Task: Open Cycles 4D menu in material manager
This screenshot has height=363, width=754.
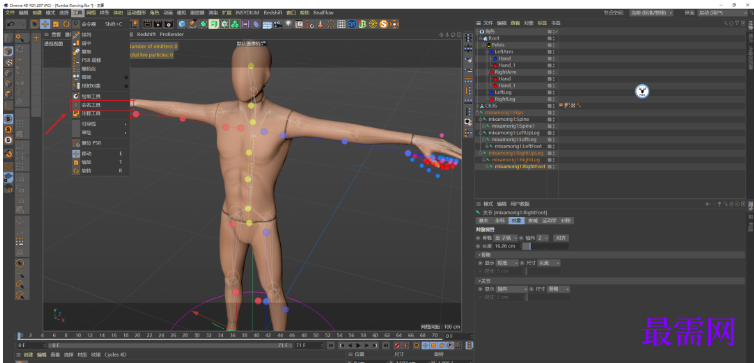Action: coord(115,355)
